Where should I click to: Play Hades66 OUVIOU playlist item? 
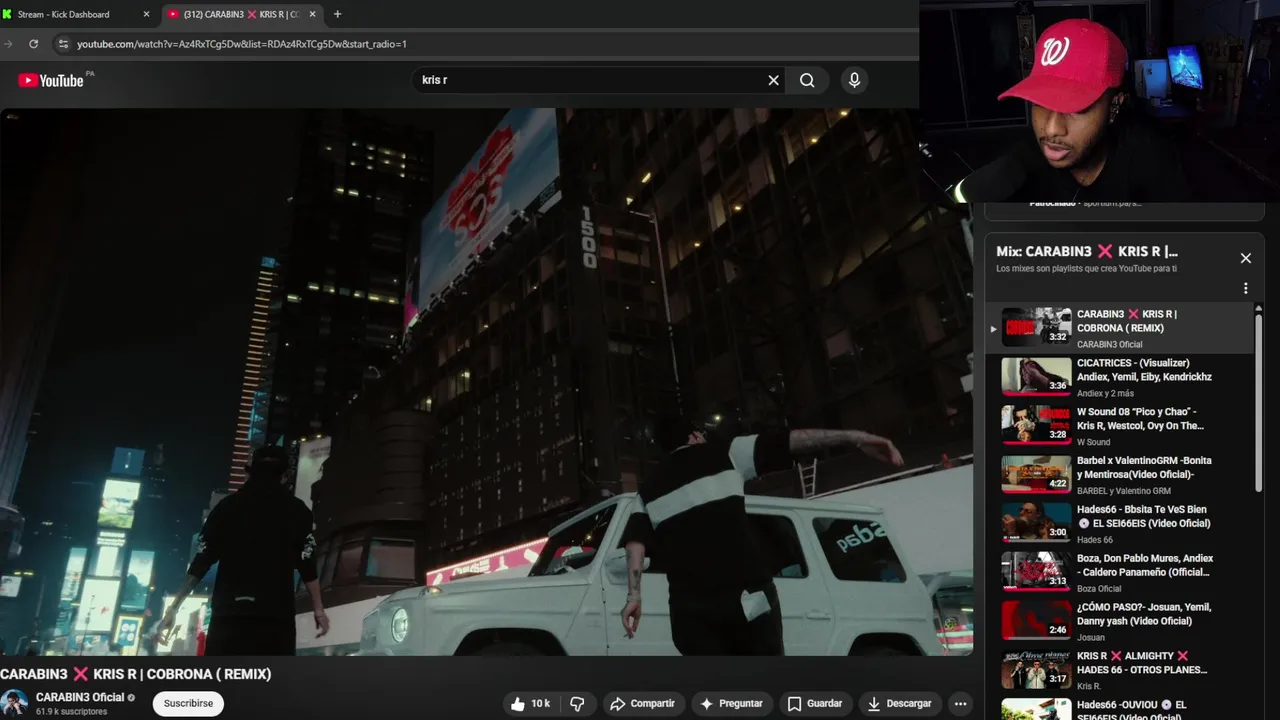(1120, 708)
